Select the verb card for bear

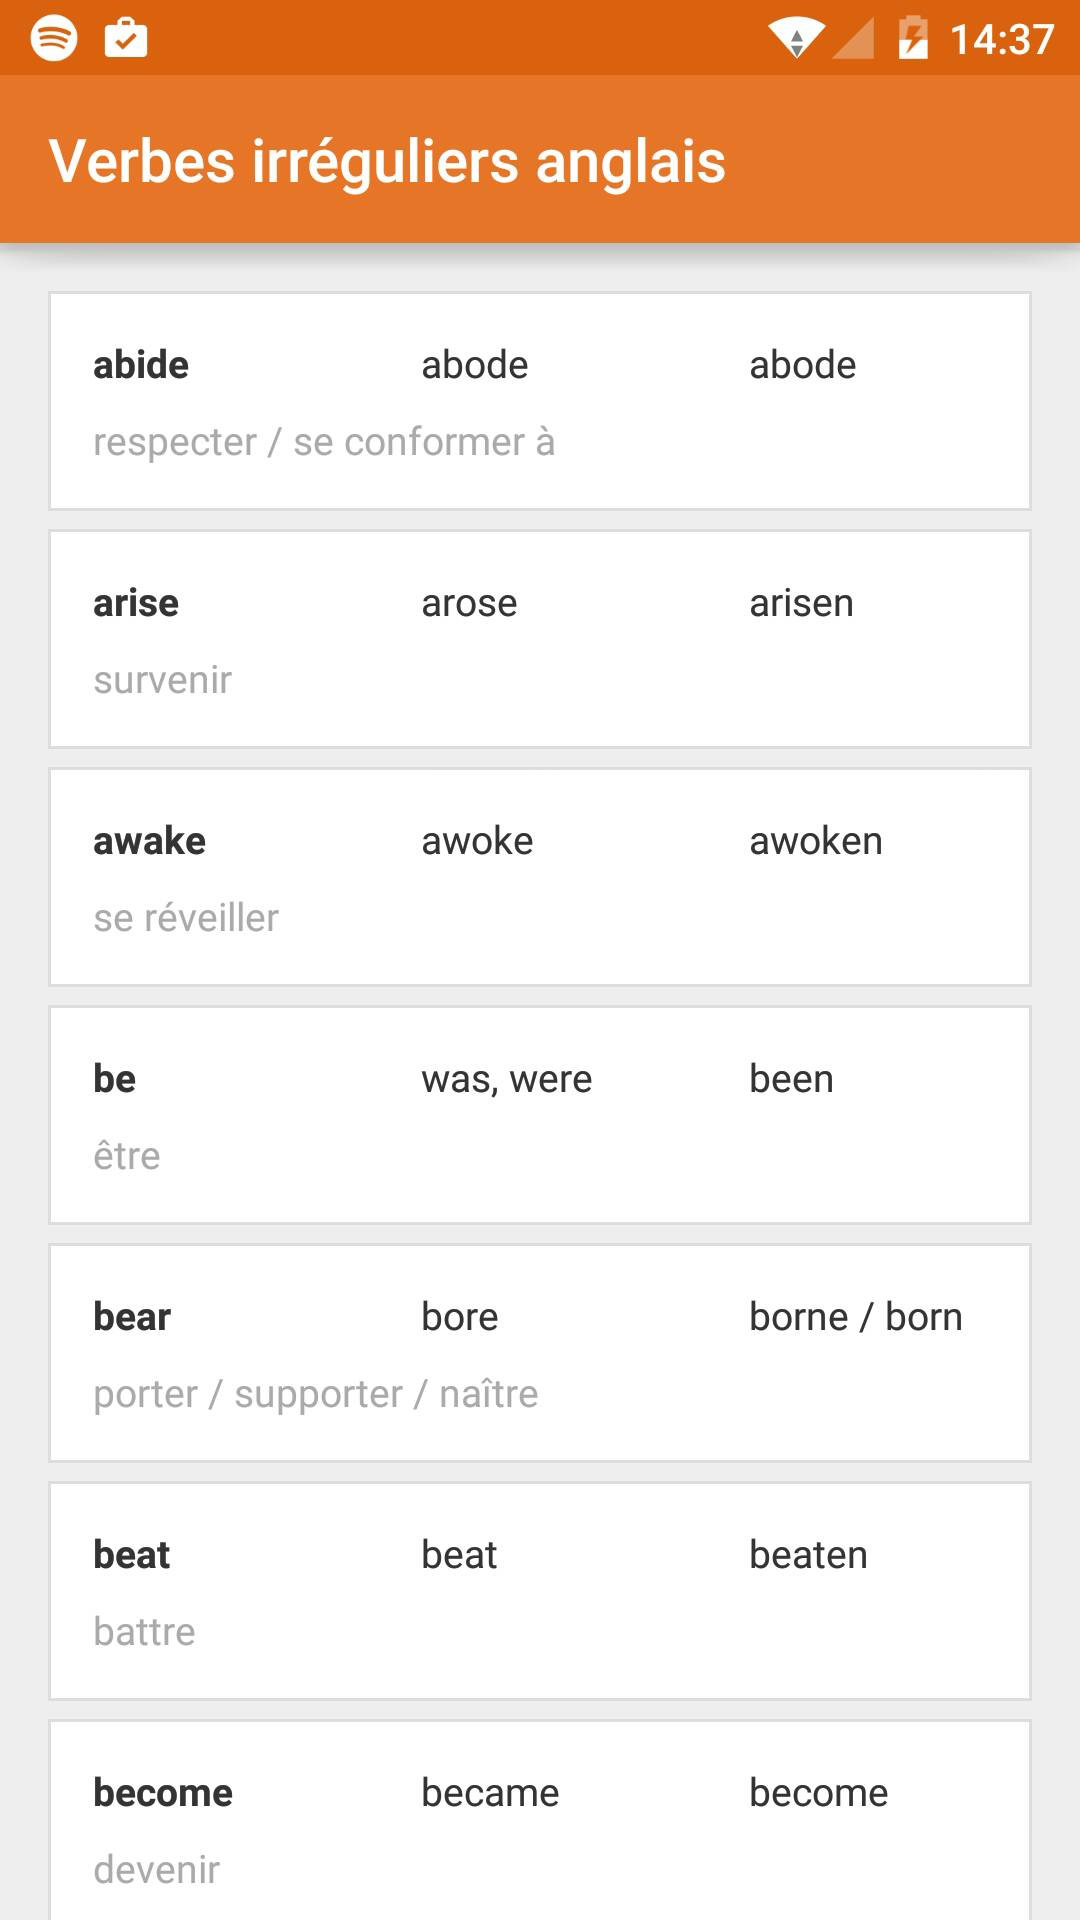click(x=540, y=1352)
